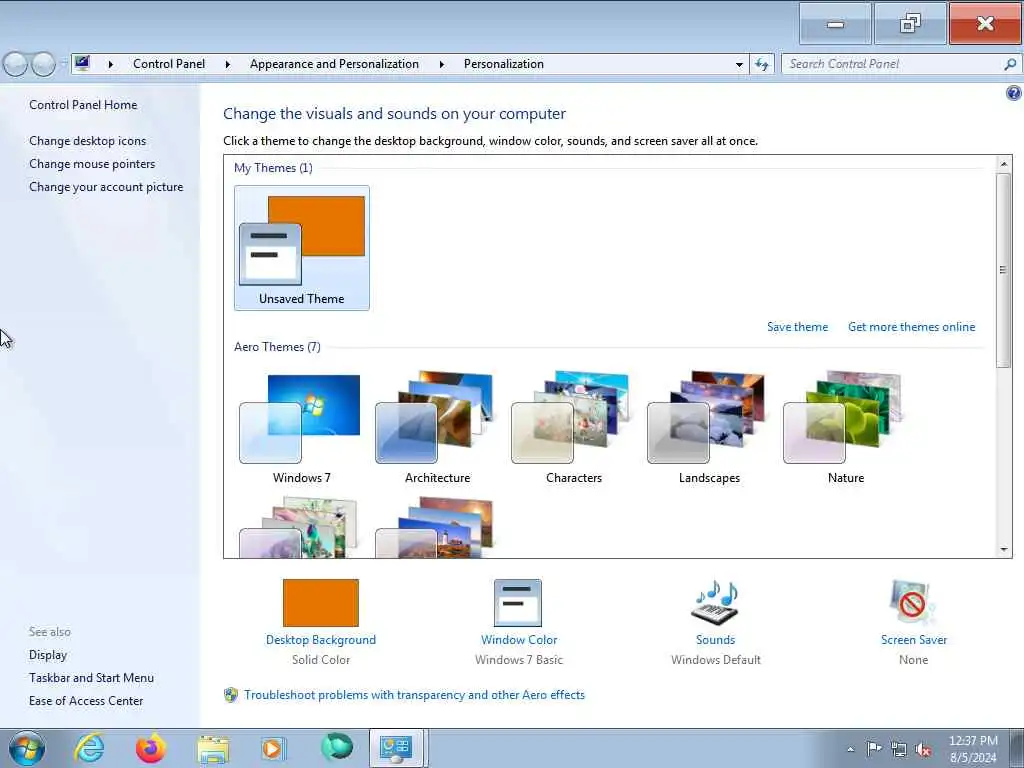The width and height of the screenshot is (1024, 768).
Task: Open the Start menu orb
Action: coord(27,748)
